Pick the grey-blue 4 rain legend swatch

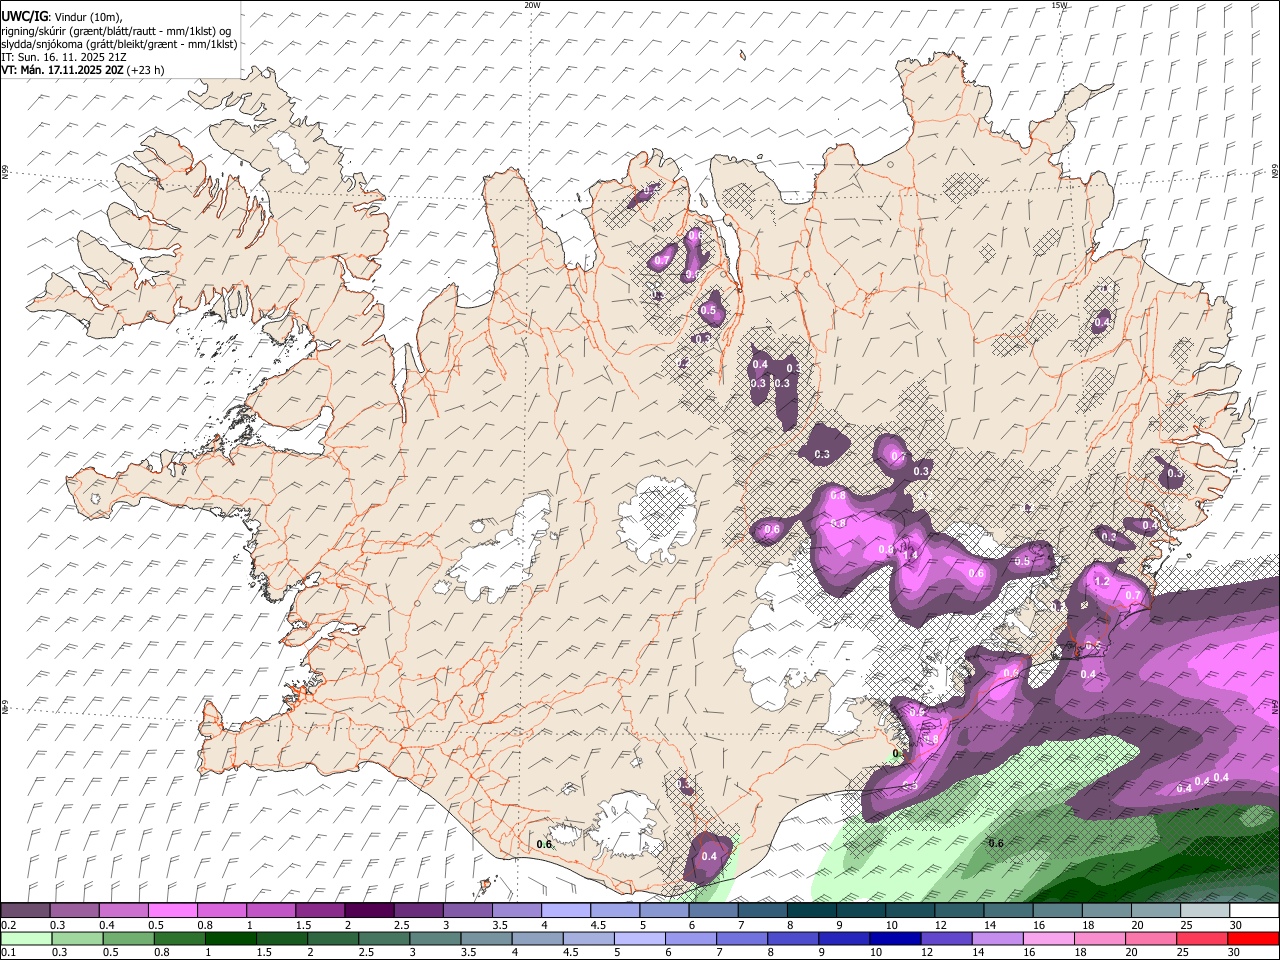537,938
